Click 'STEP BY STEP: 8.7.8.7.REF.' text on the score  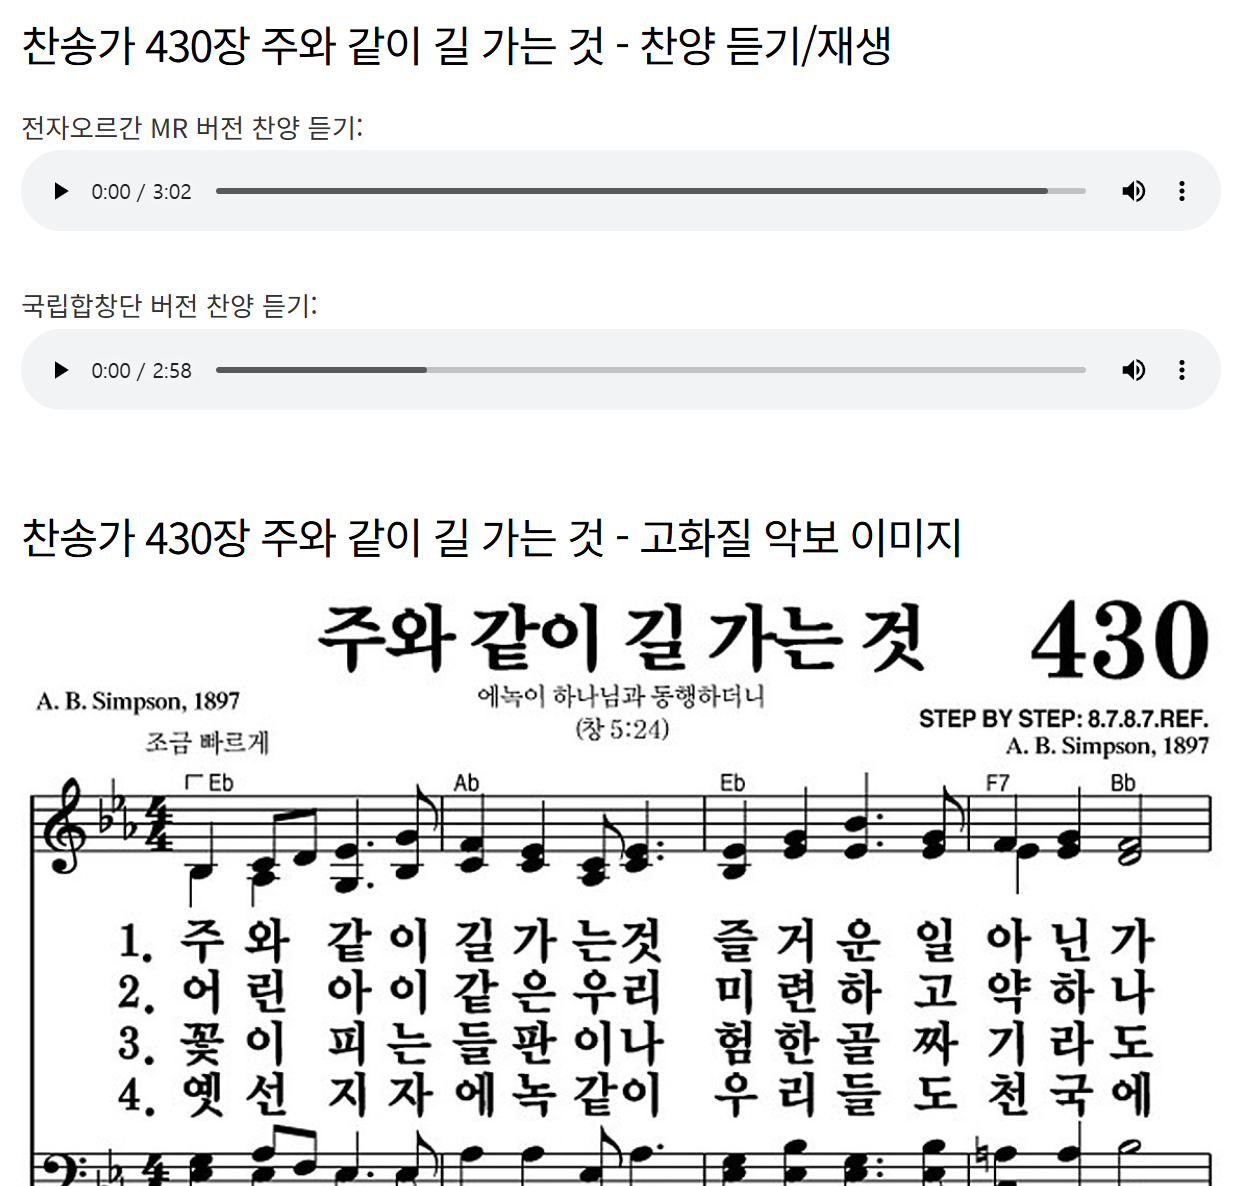point(1064,719)
